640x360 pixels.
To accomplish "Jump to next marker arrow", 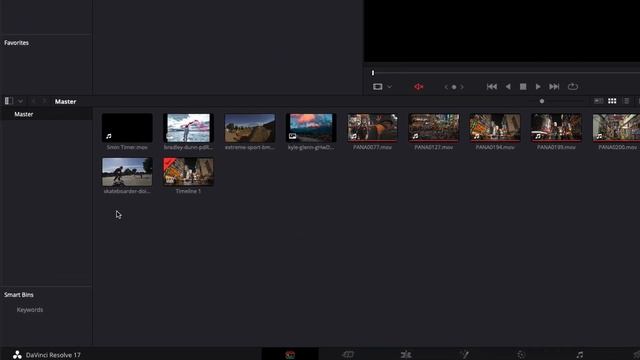I will 462,87.
